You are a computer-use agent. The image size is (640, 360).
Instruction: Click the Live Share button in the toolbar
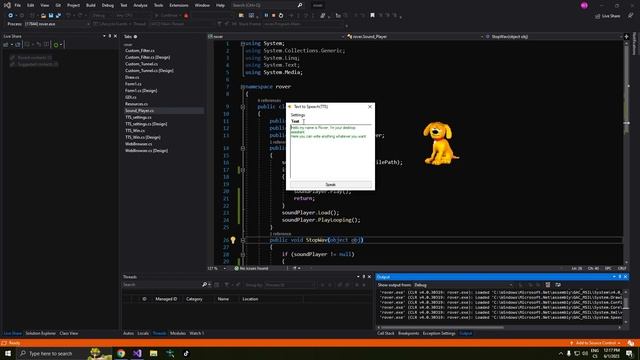tap(608, 16)
